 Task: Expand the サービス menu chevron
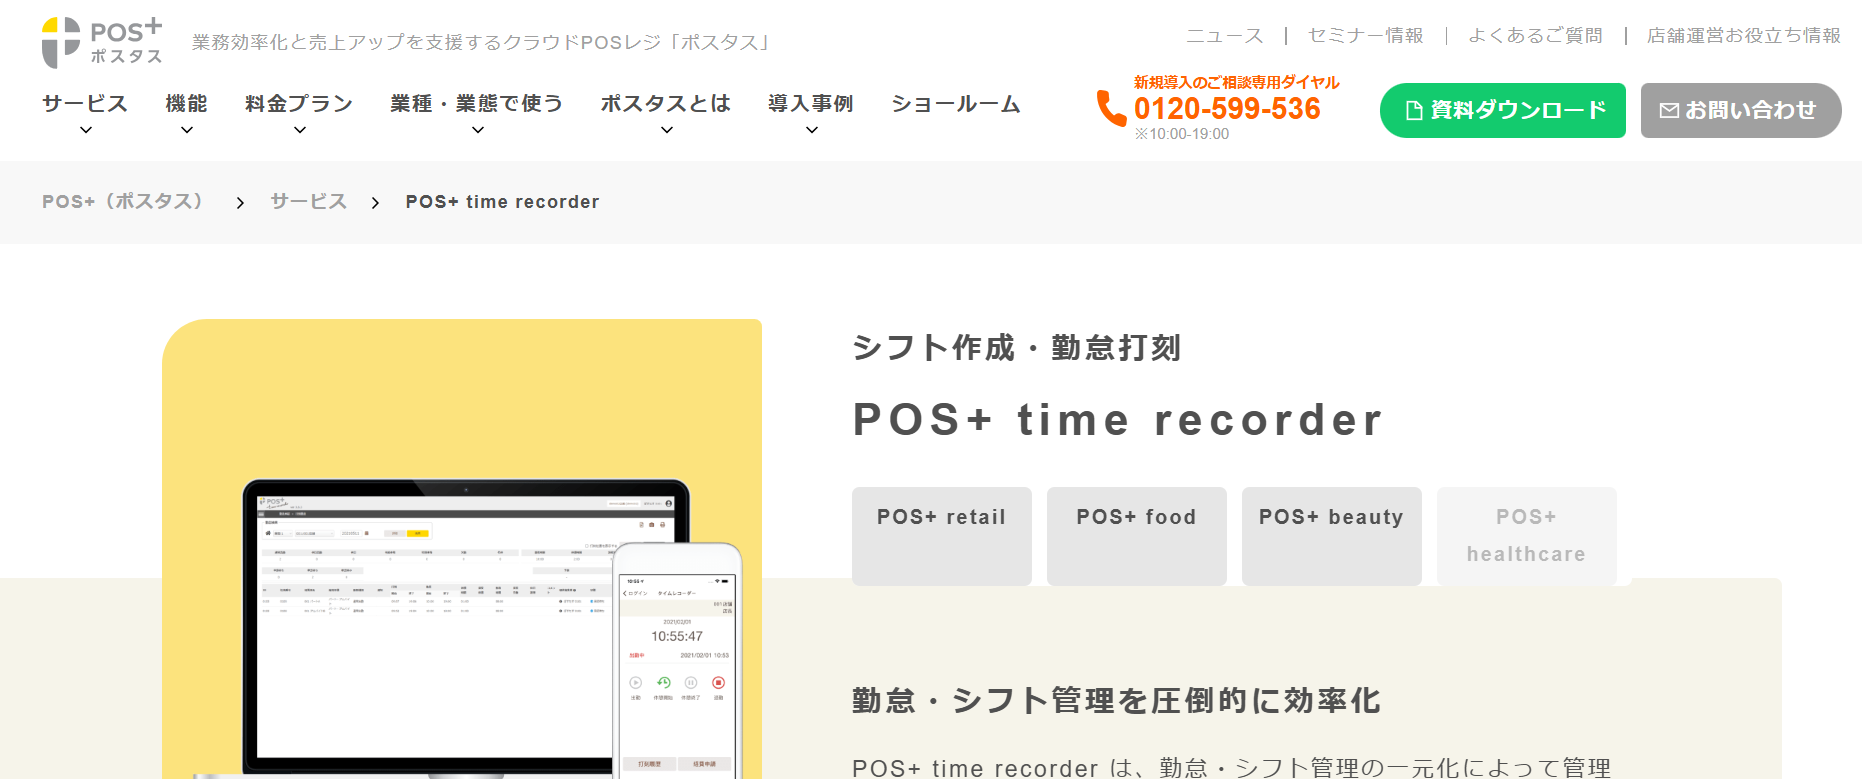(86, 130)
